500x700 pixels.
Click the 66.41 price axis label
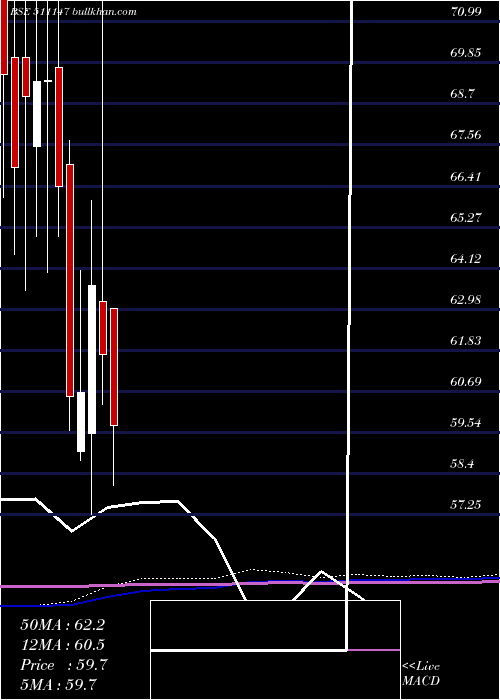coord(466,177)
